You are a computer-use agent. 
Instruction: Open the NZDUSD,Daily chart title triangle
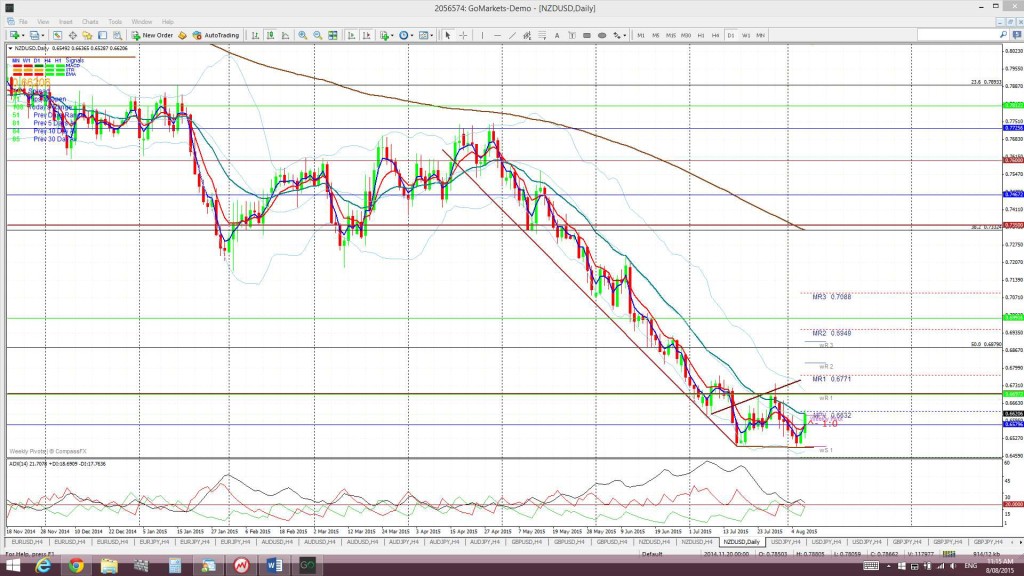coord(10,48)
